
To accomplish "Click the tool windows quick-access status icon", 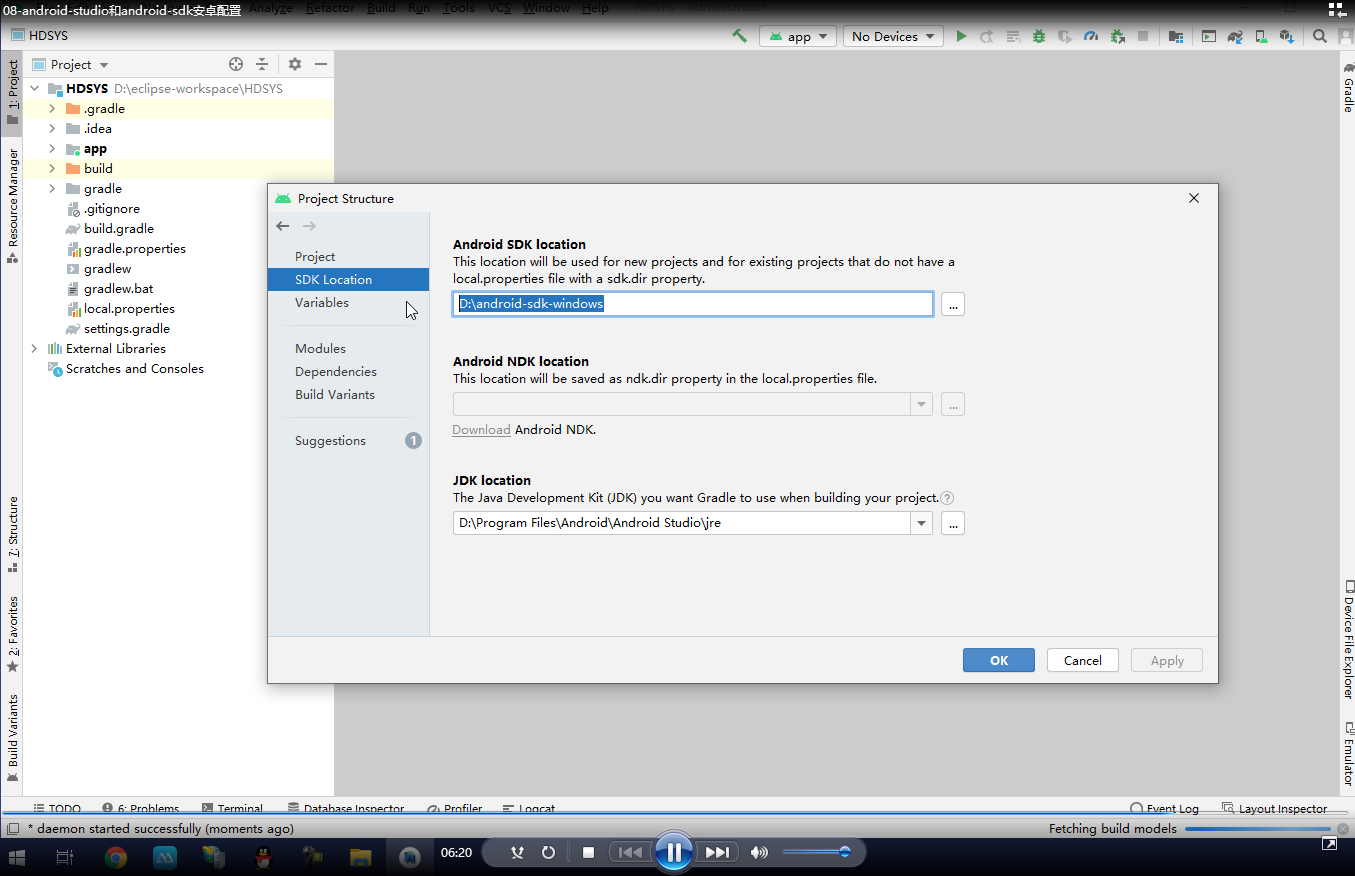I will tap(13, 828).
